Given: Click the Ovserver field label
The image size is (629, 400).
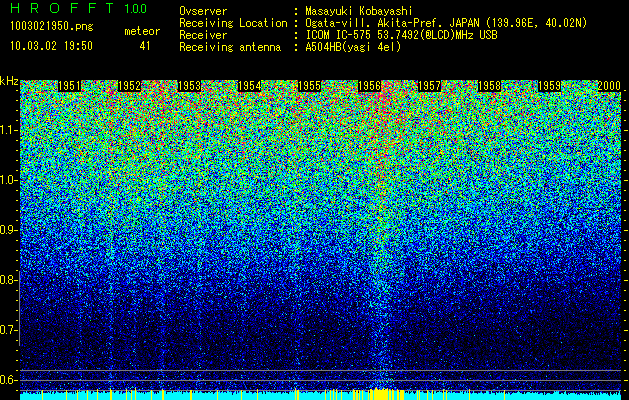Looking at the screenshot, I should pyautogui.click(x=203, y=11).
